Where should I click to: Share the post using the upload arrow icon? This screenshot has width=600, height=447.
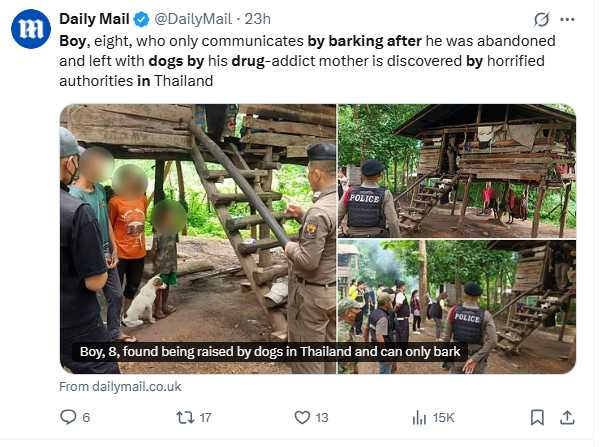click(x=567, y=417)
